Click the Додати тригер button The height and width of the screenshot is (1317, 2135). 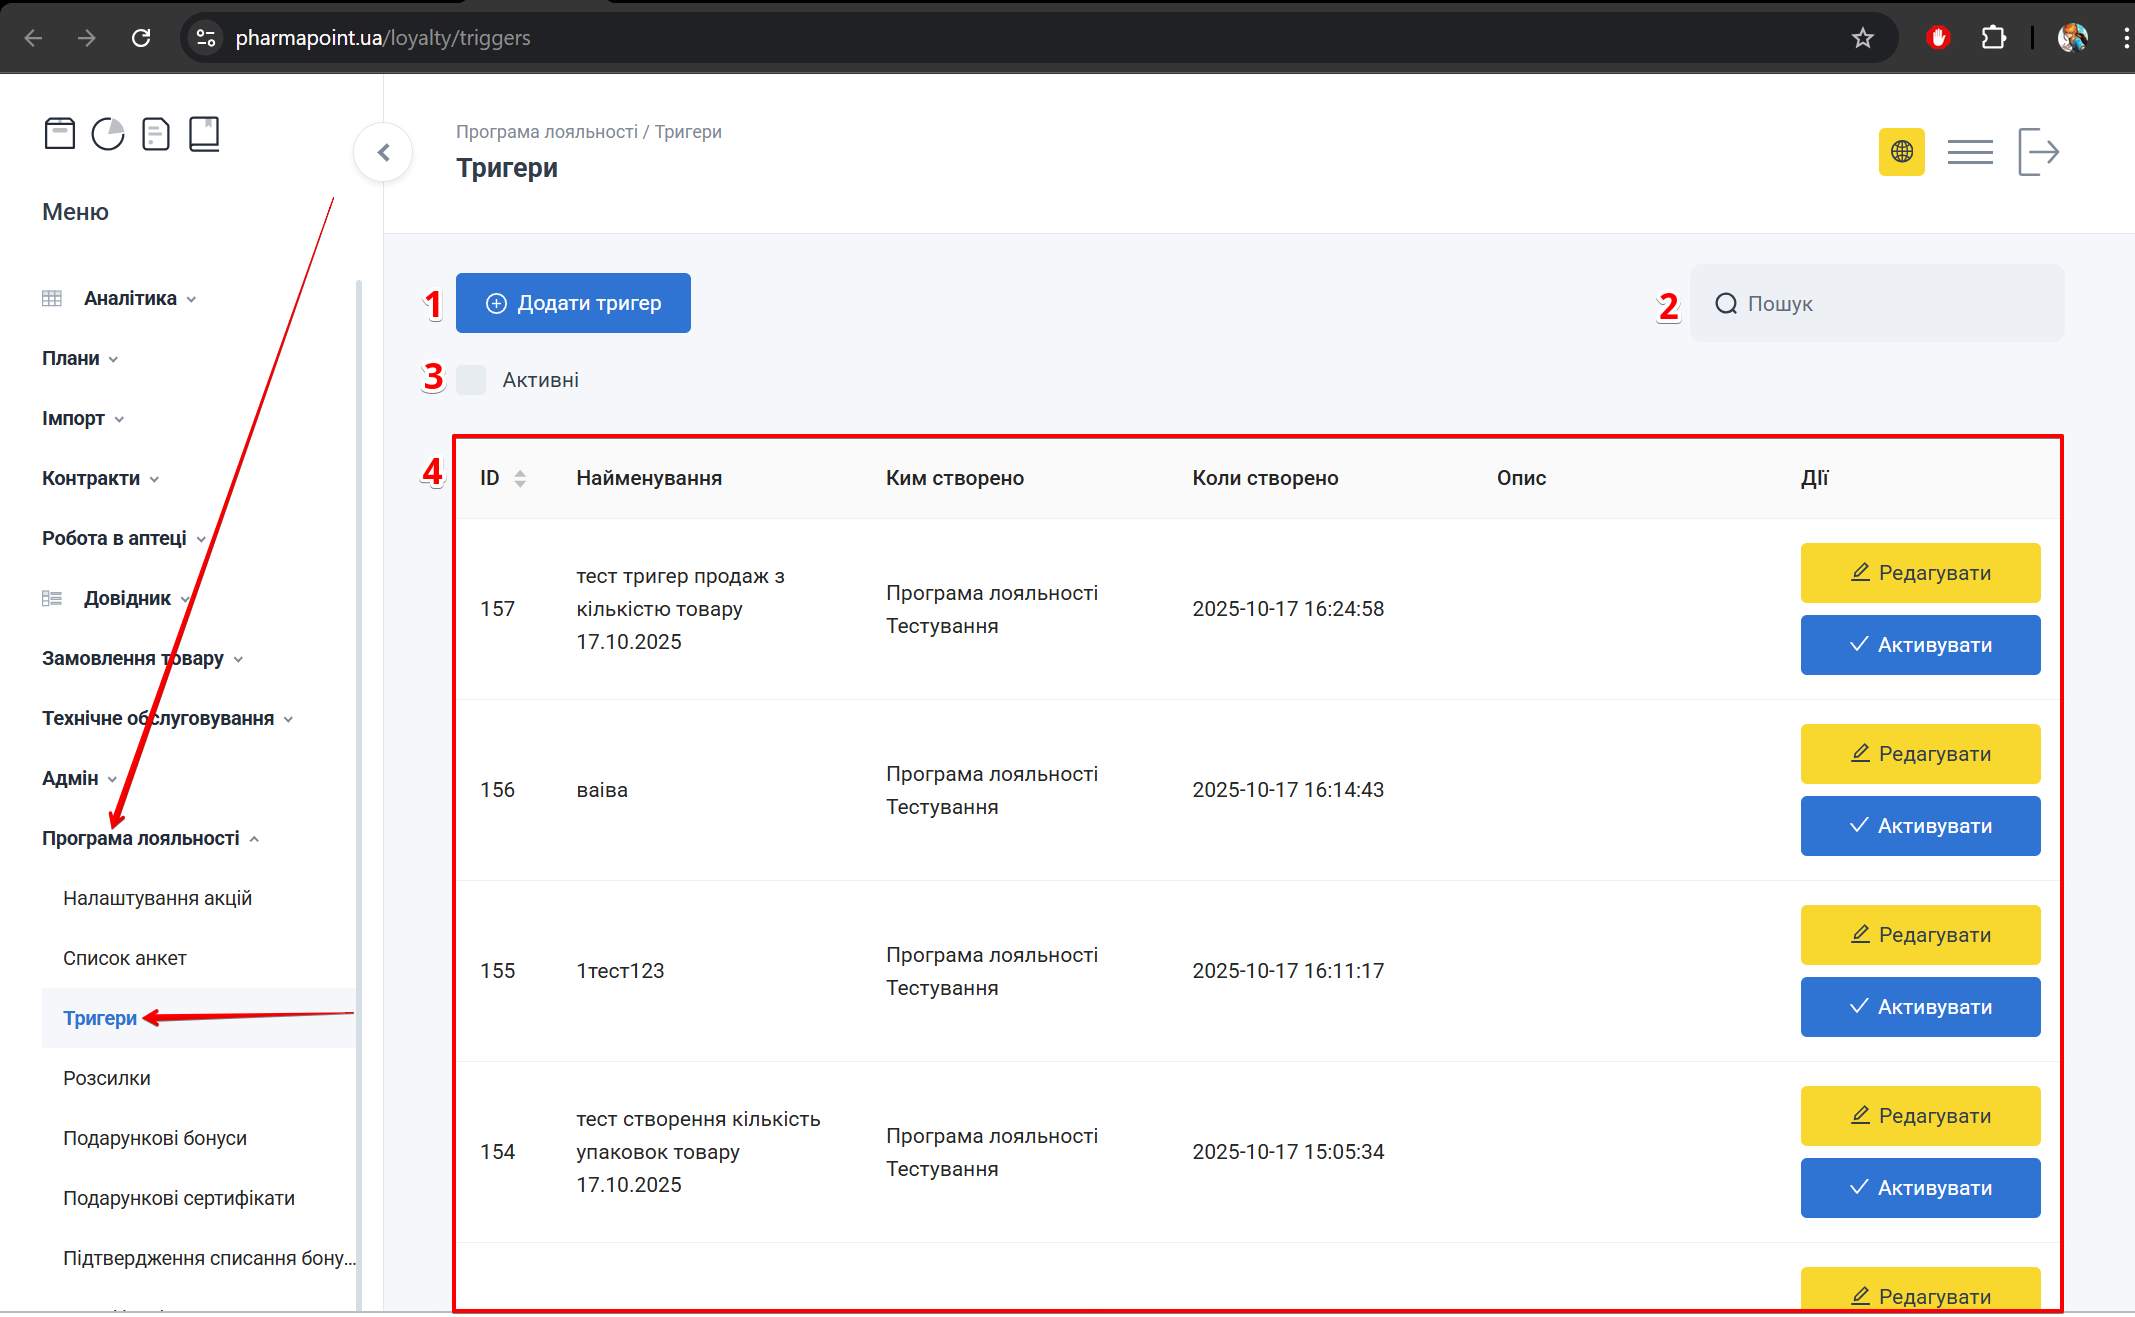[573, 303]
